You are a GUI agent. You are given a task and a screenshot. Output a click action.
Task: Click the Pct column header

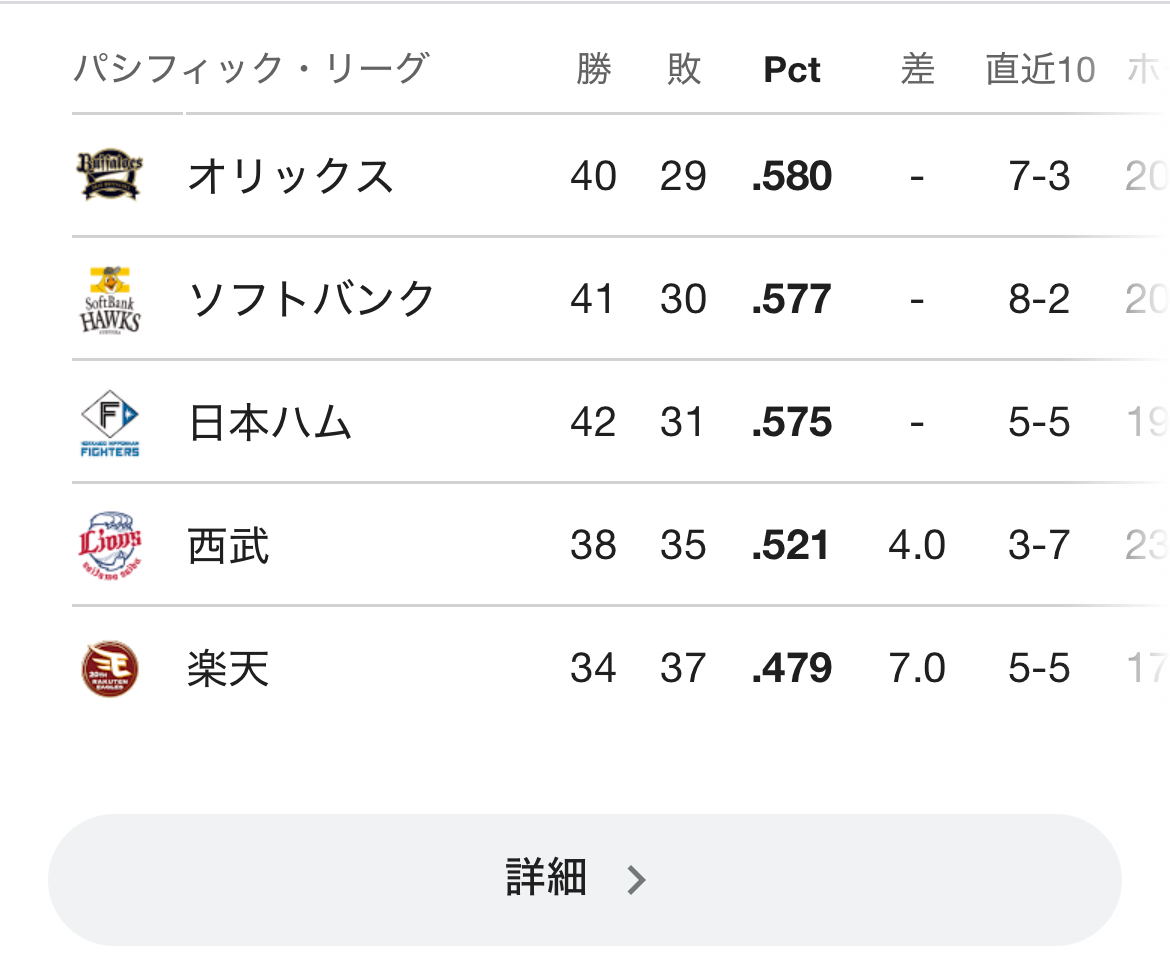(792, 70)
